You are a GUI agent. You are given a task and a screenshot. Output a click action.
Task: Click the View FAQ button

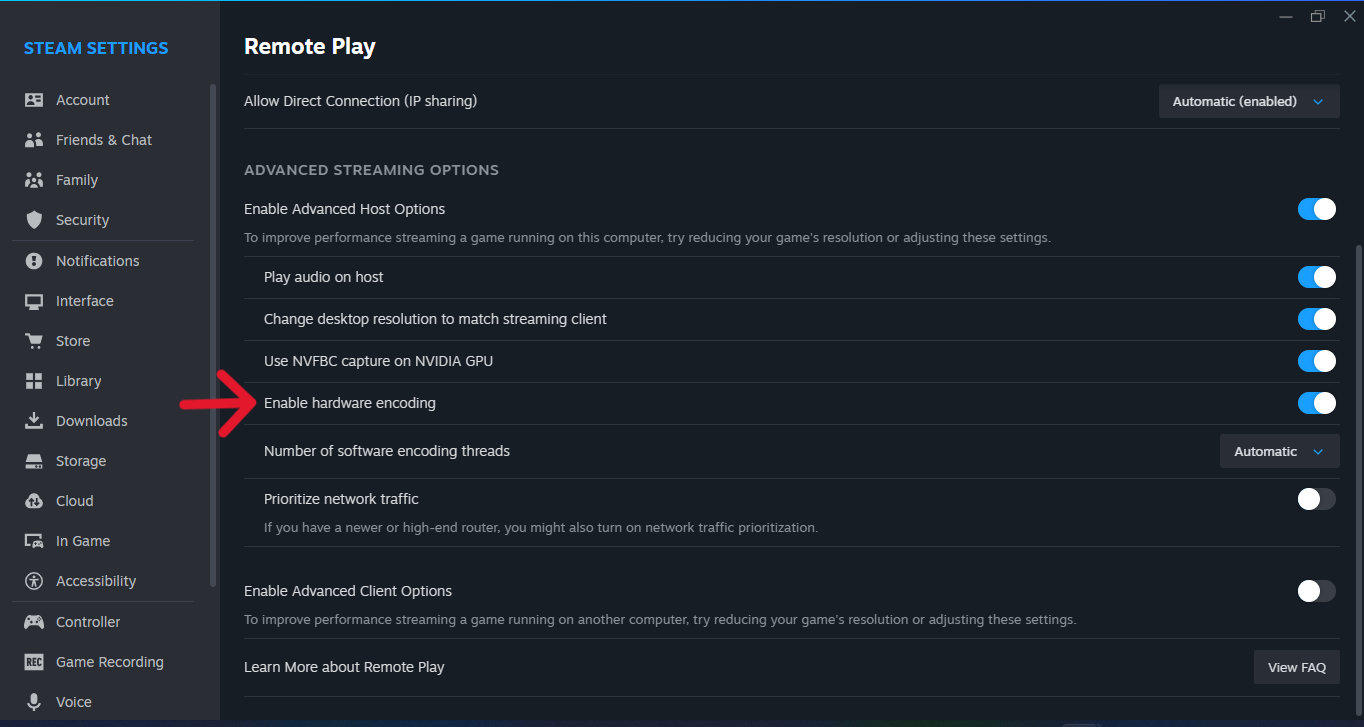(x=1296, y=666)
